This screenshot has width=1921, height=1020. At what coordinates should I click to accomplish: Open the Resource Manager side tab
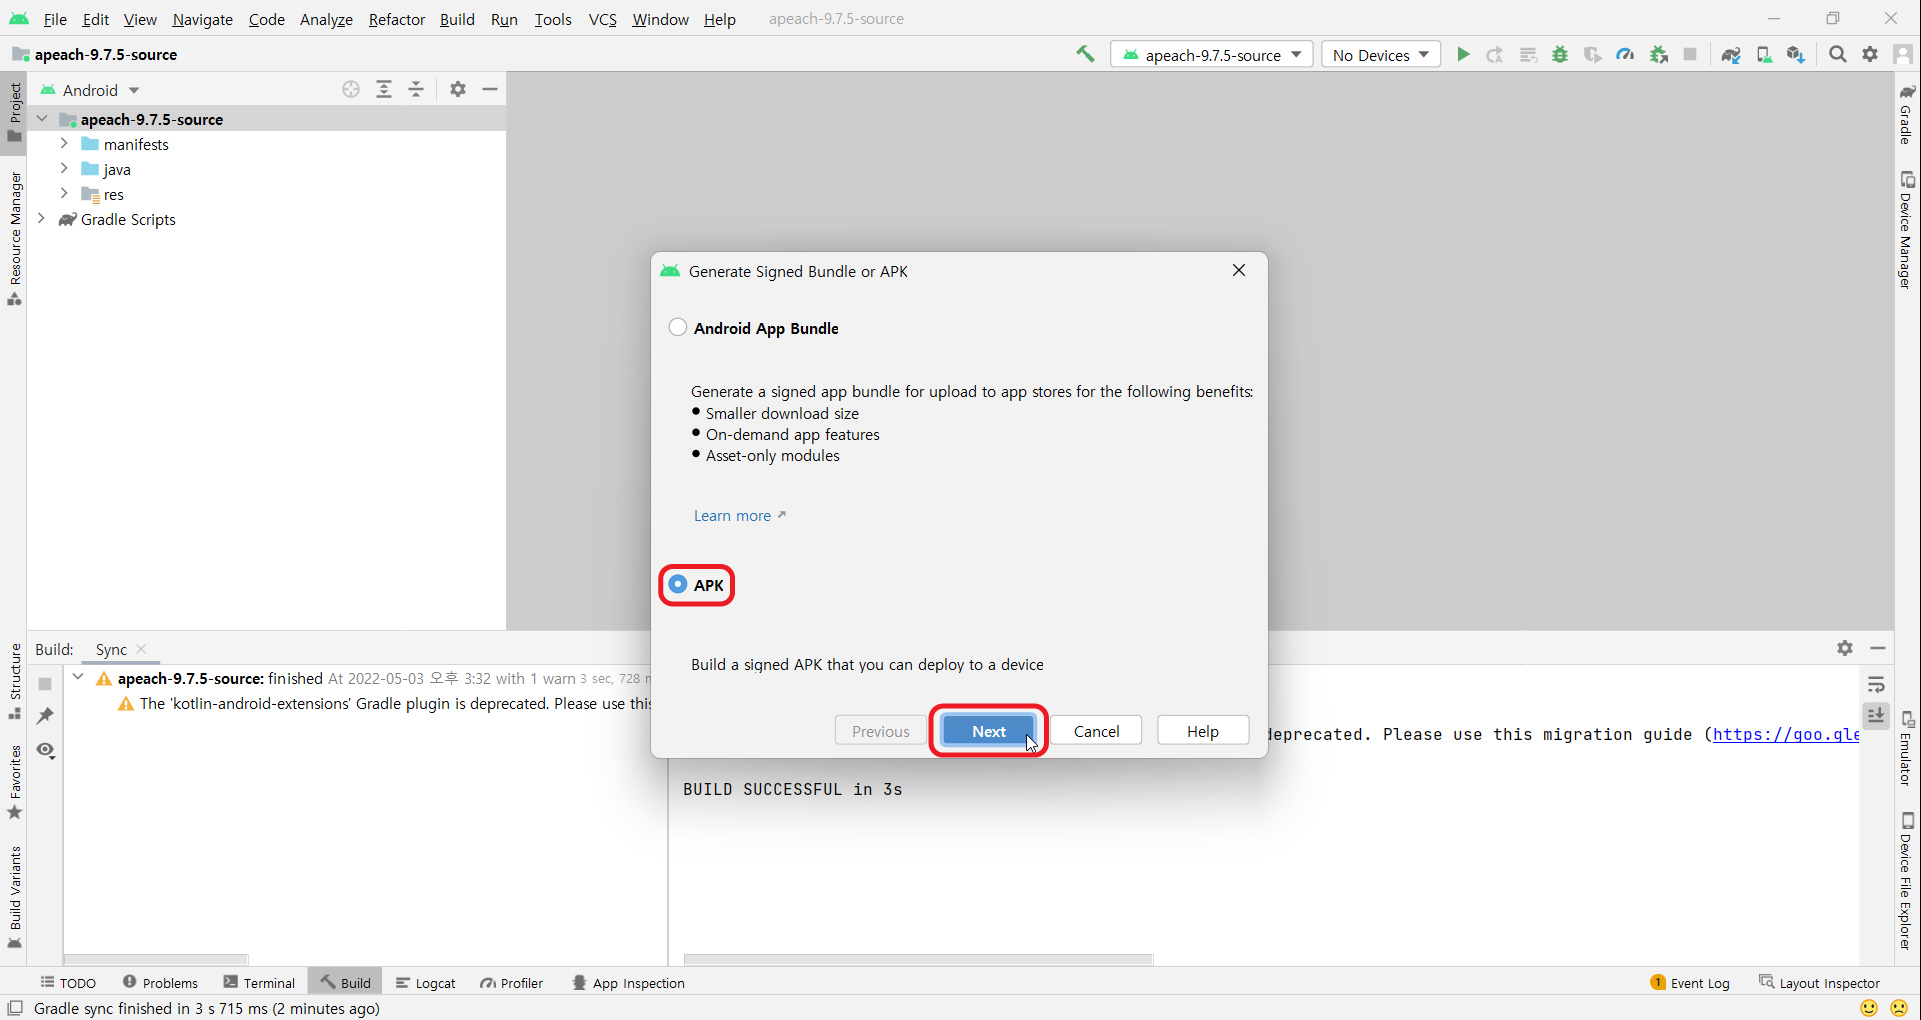click(x=15, y=239)
